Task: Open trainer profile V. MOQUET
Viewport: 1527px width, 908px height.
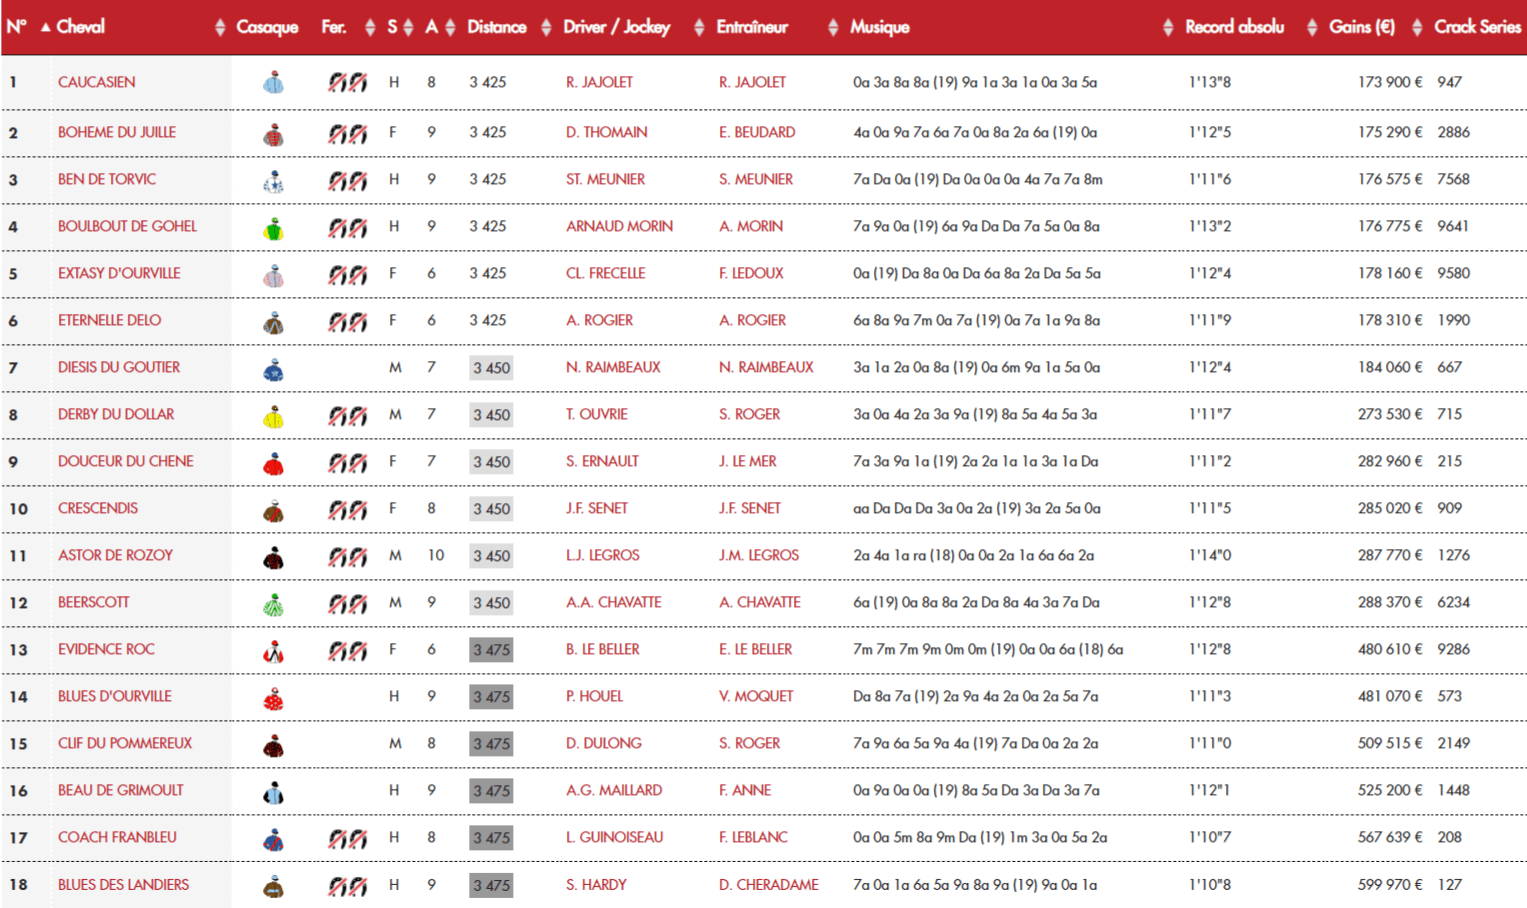Action: pos(756,696)
